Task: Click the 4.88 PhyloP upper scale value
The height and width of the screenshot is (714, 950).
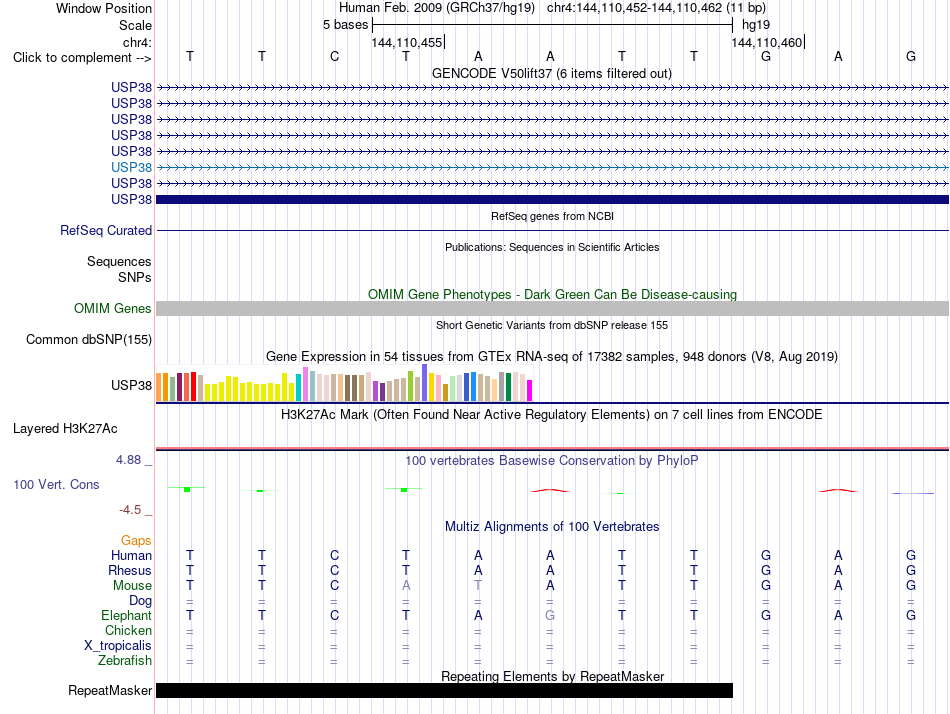Action: (128, 460)
